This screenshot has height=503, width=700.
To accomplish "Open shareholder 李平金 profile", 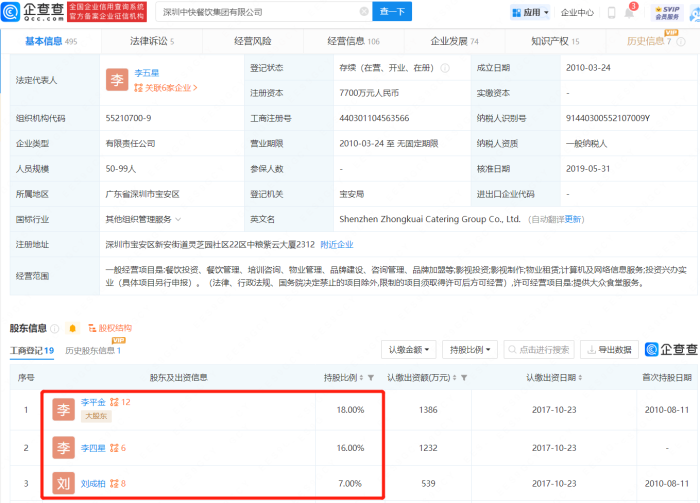I will pos(93,402).
